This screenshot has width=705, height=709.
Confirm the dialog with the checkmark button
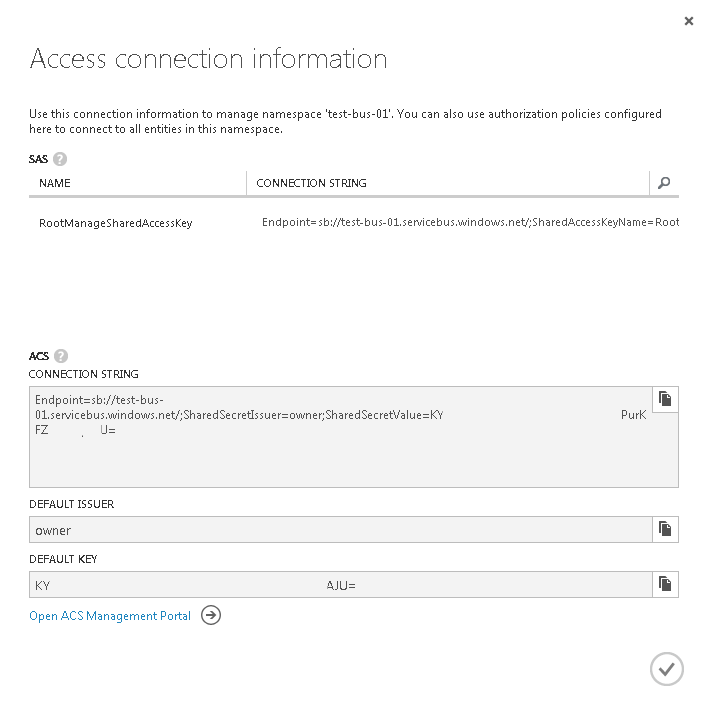(x=666, y=669)
